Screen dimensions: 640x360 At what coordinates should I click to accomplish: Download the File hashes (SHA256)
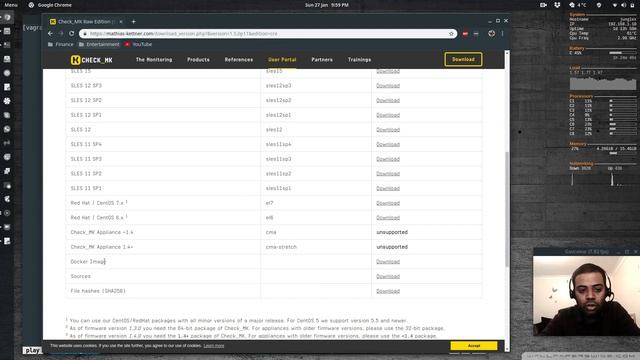[x=388, y=291]
